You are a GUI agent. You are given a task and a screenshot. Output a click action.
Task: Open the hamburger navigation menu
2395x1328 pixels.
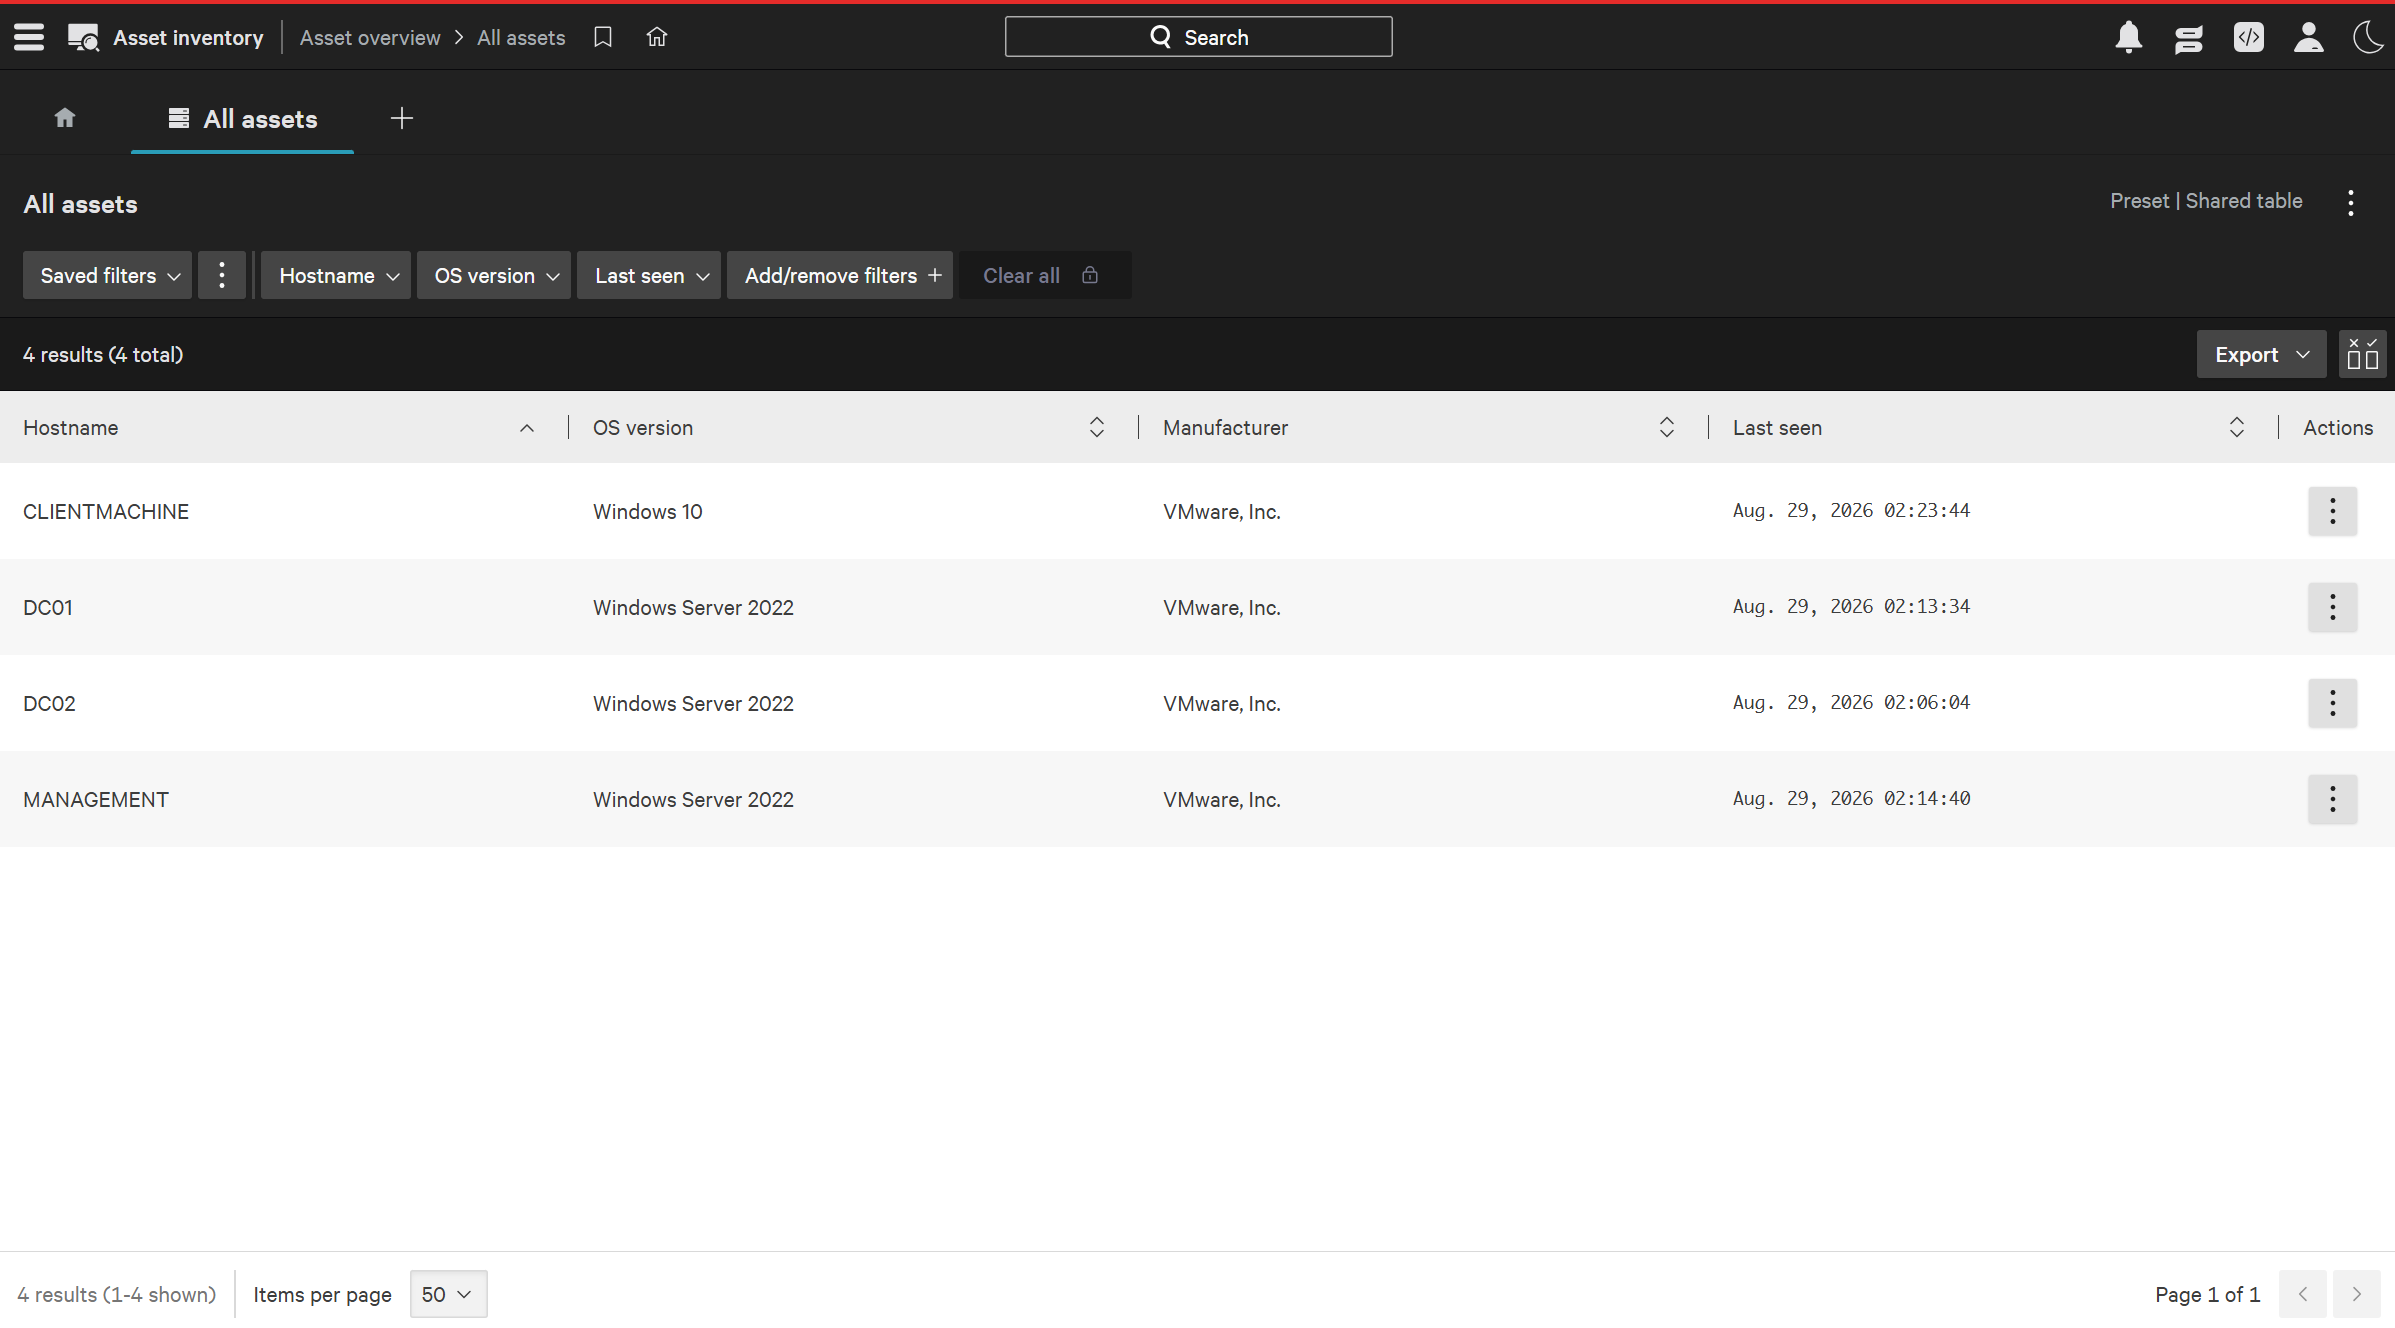29,37
